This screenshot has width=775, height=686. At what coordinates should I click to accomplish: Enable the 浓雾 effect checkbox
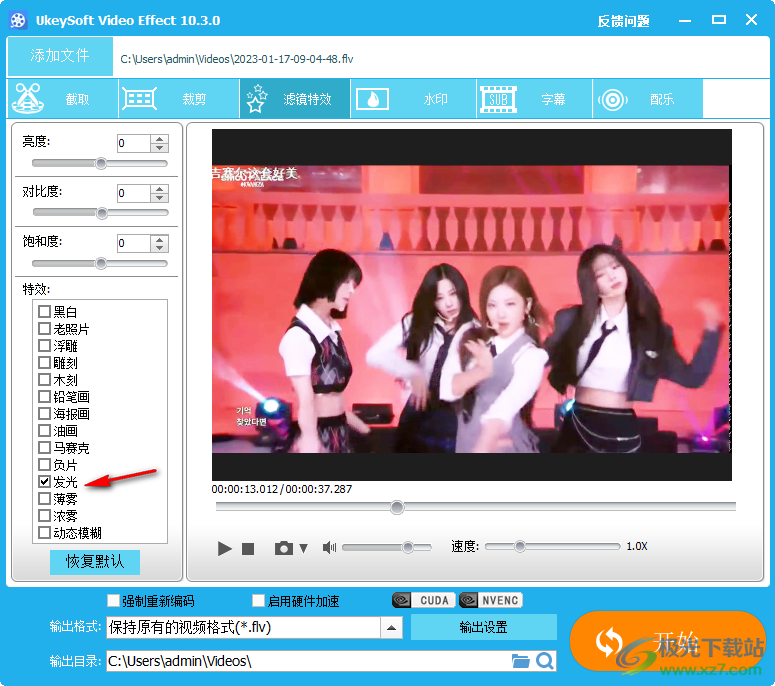pos(44,515)
